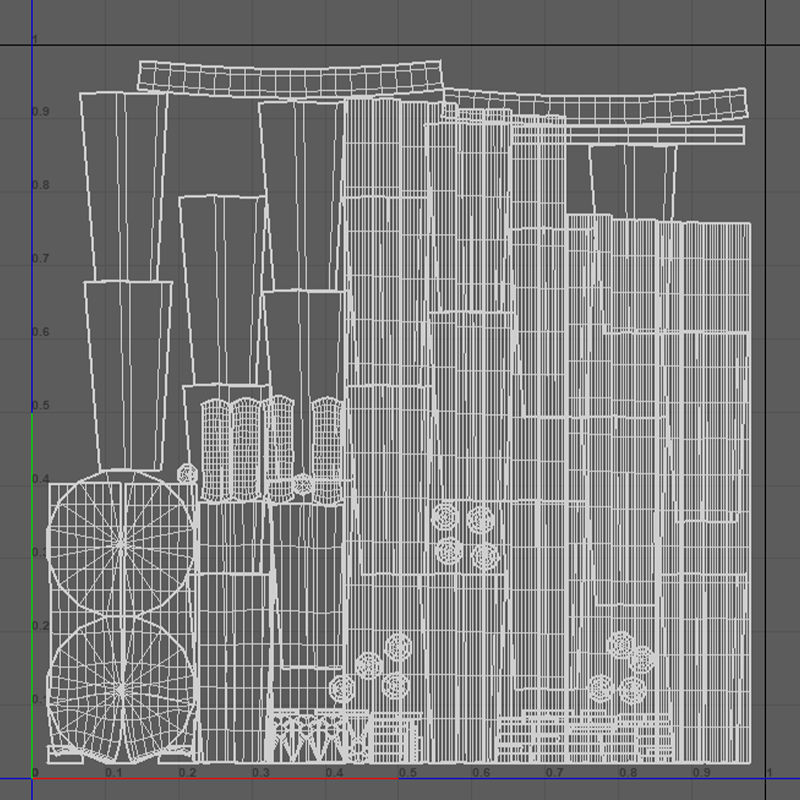This screenshot has width=800, height=800.
Task: Click the '0.7' label on the vertical axis
Action: (41, 259)
